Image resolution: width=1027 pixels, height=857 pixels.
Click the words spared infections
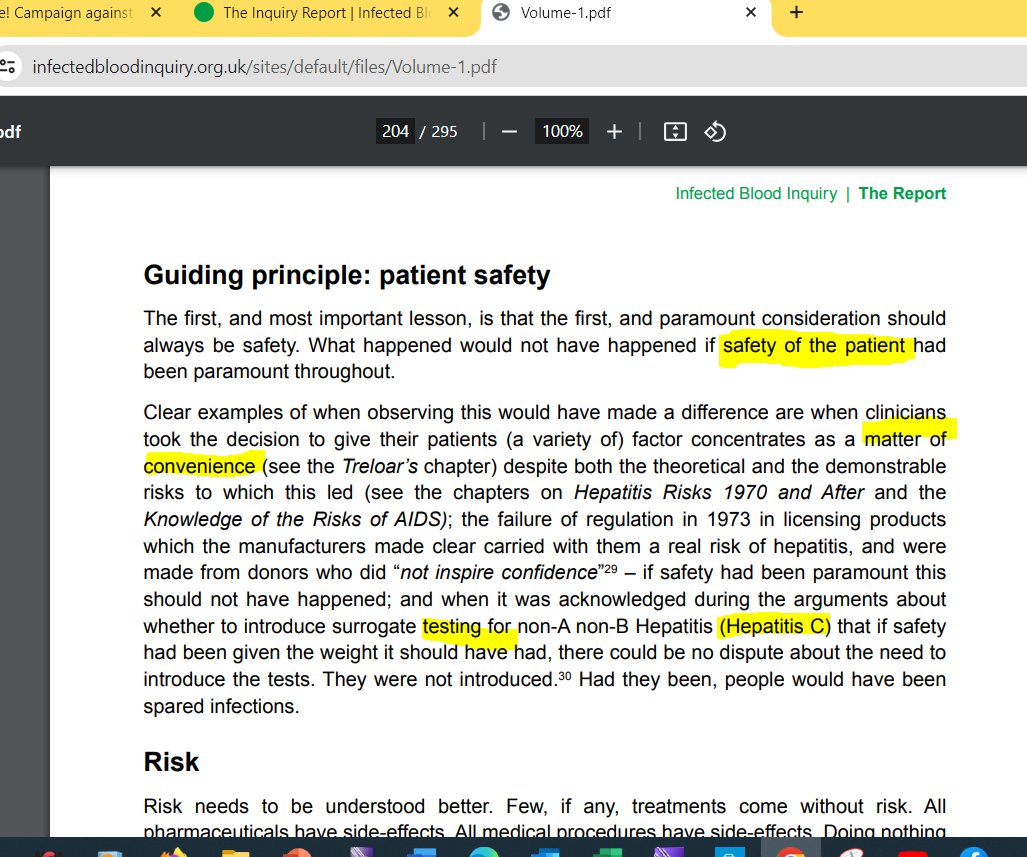[x=221, y=706]
